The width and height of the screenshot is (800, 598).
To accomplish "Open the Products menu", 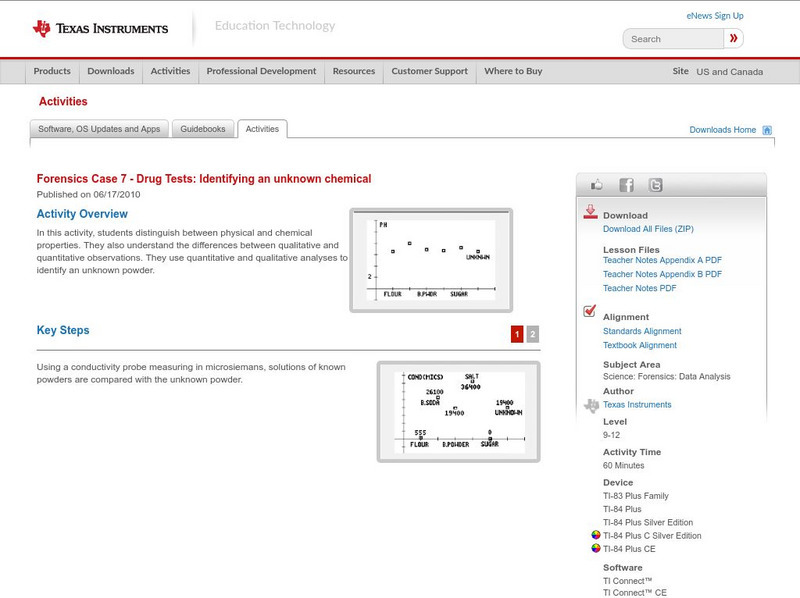I will tap(52, 71).
